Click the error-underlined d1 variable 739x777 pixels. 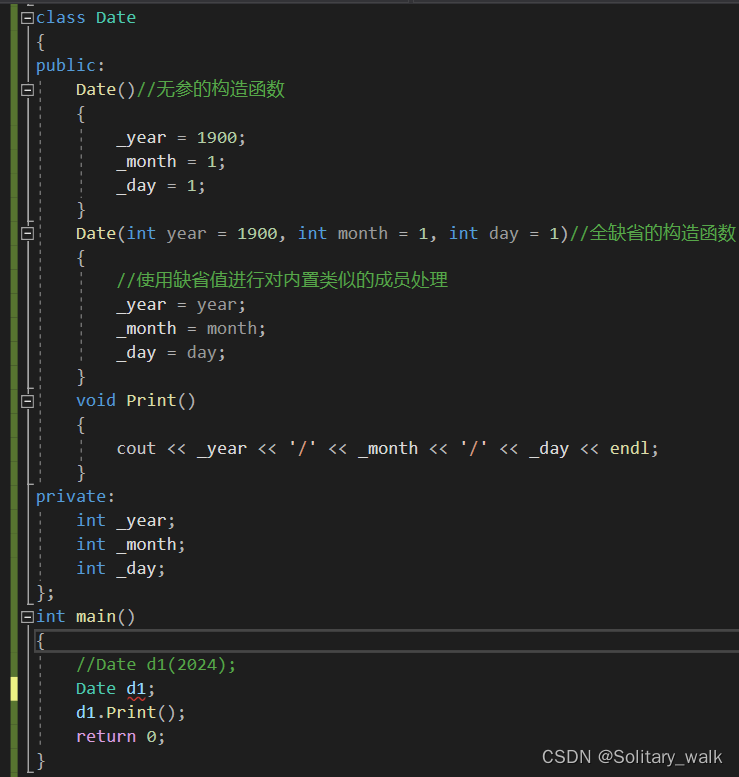136,689
